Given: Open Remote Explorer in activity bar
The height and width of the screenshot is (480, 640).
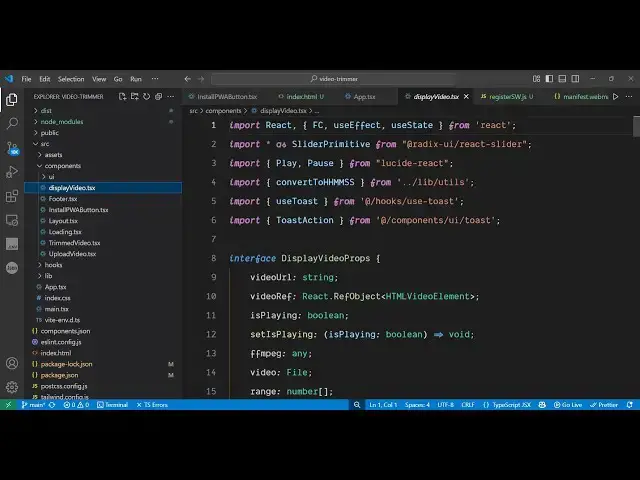Looking at the screenshot, I should coord(12,220).
